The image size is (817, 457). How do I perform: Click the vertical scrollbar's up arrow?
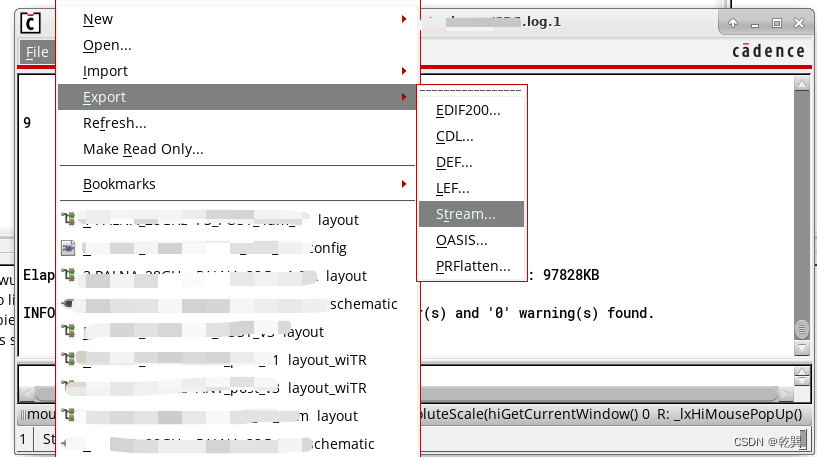click(801, 86)
